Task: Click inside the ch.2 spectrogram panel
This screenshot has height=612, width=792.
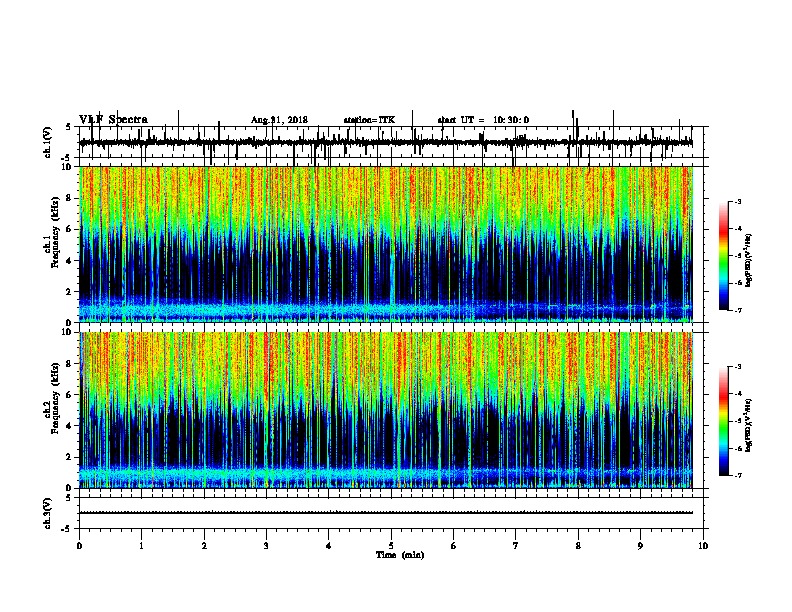Action: (x=386, y=410)
